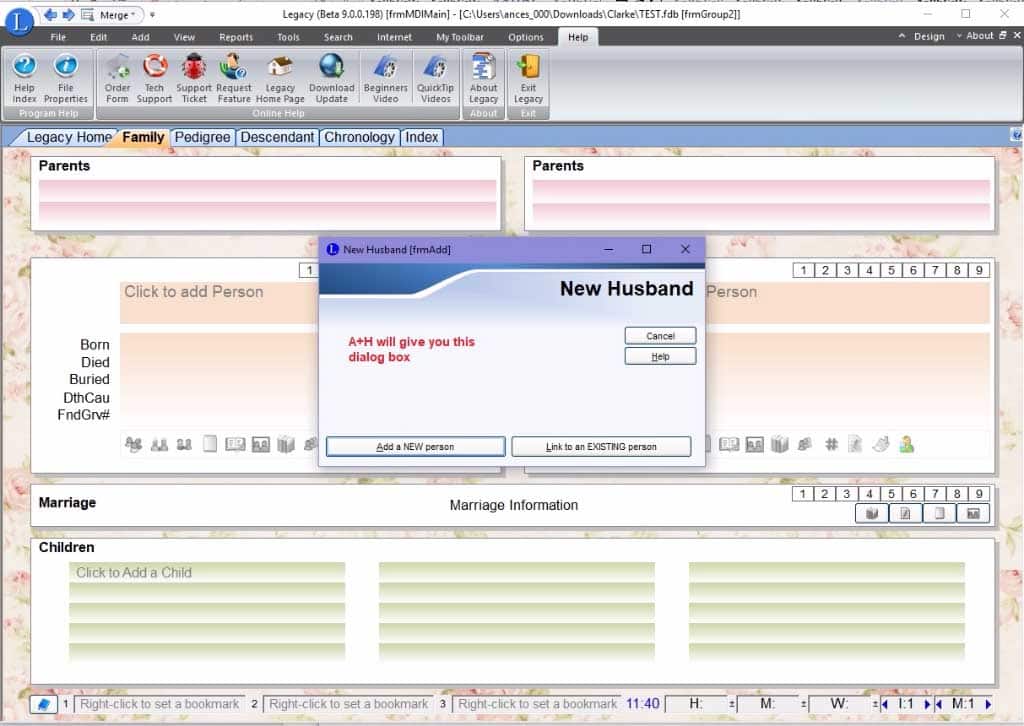This screenshot has height=726, width=1024.
Task: Open the Internet menu
Action: (394, 37)
